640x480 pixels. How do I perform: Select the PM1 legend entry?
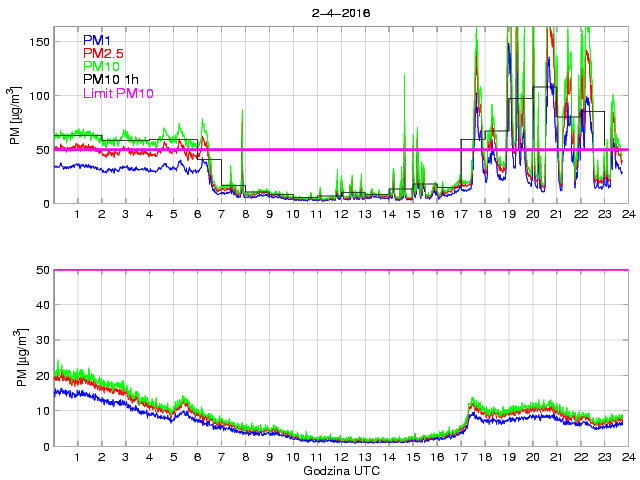click(x=97, y=39)
